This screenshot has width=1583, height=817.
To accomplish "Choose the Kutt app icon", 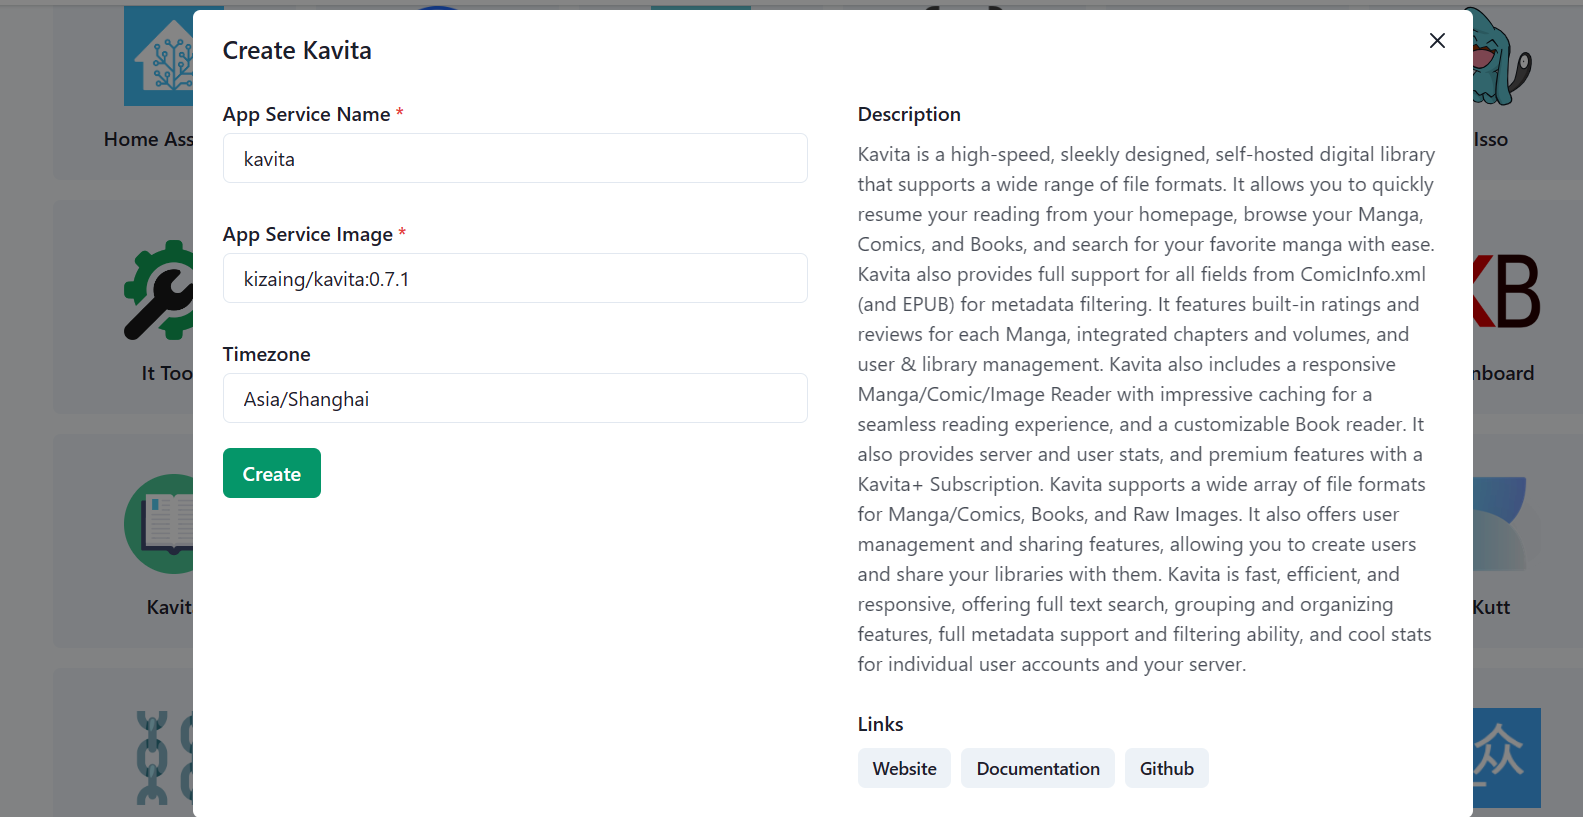I will coord(1499,524).
